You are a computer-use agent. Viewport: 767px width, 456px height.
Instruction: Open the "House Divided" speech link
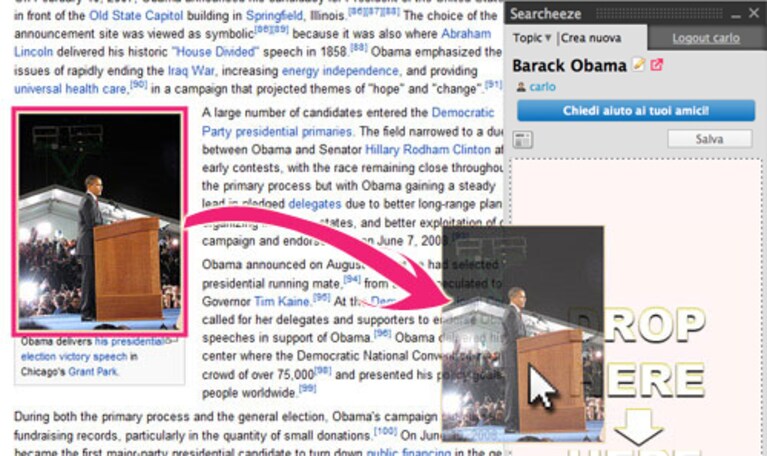(x=215, y=52)
